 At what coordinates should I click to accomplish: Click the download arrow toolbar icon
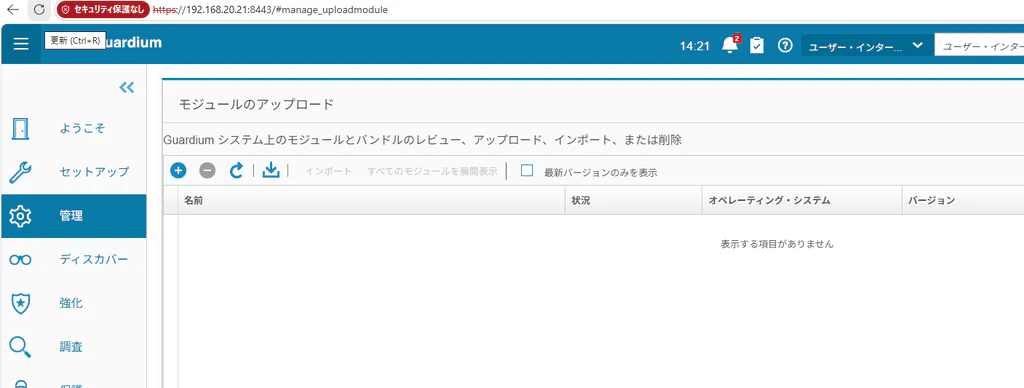(x=270, y=170)
